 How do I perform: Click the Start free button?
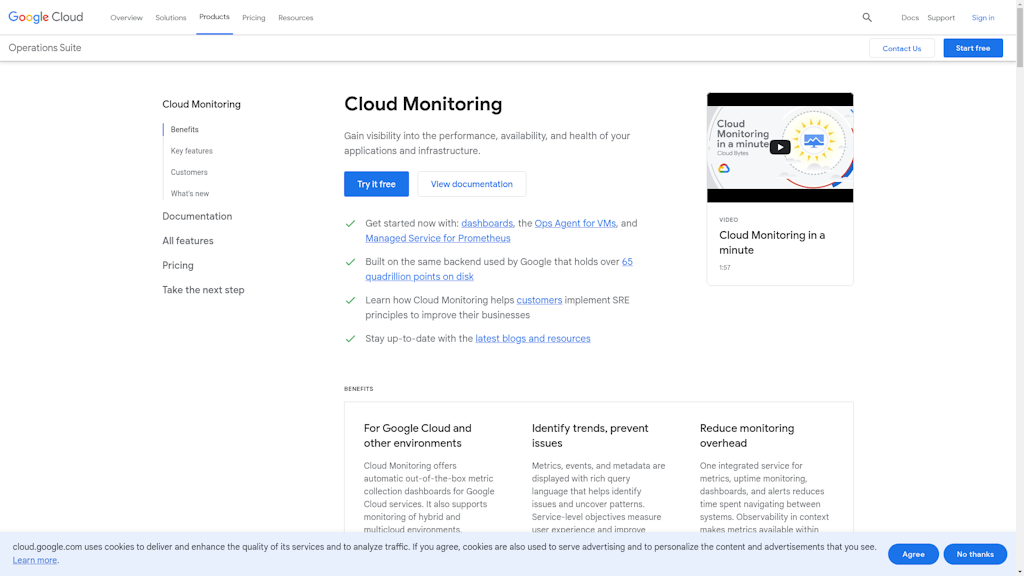972,47
